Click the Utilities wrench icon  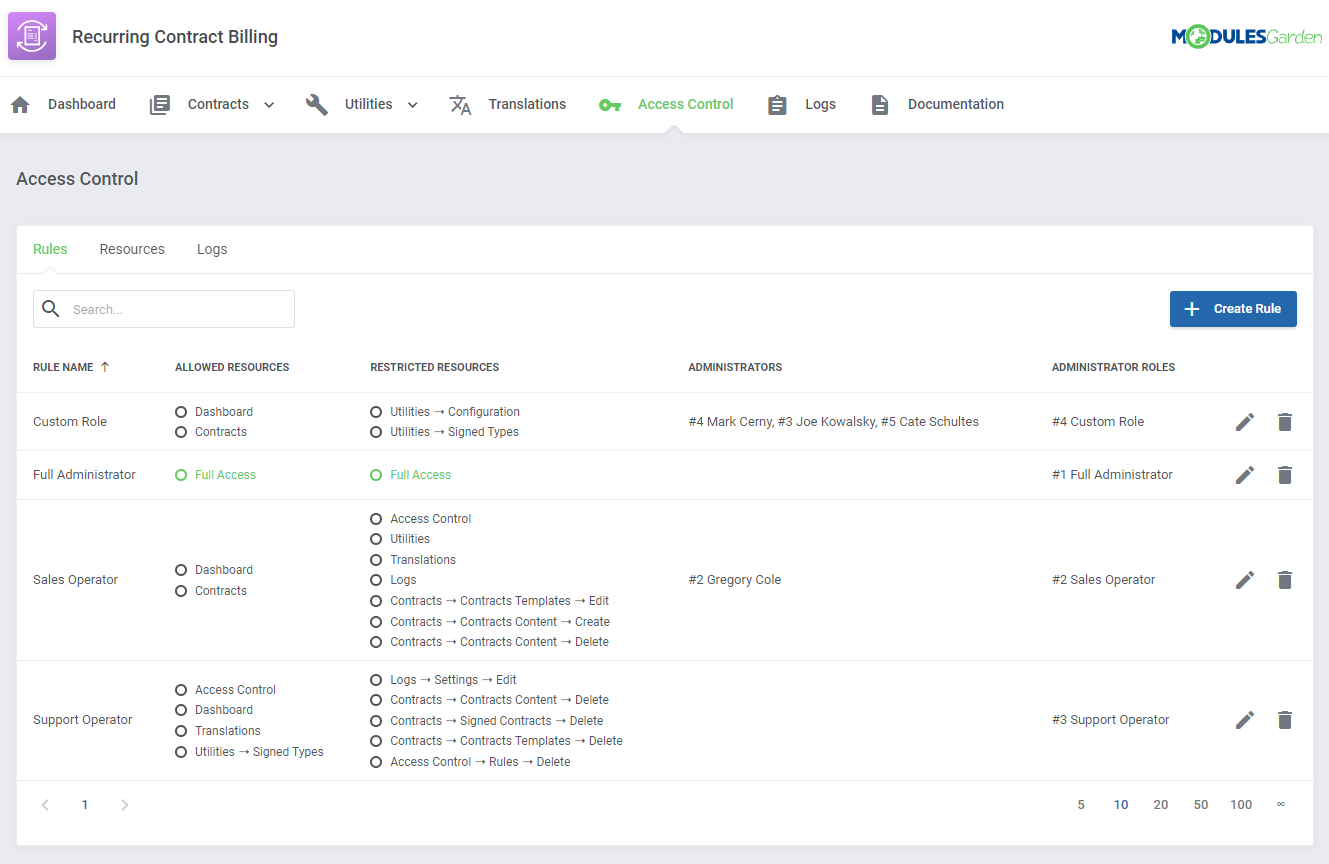[317, 105]
